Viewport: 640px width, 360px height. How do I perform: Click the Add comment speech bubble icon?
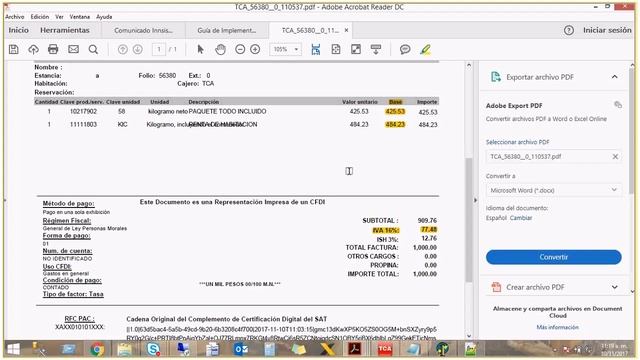click(x=405, y=49)
